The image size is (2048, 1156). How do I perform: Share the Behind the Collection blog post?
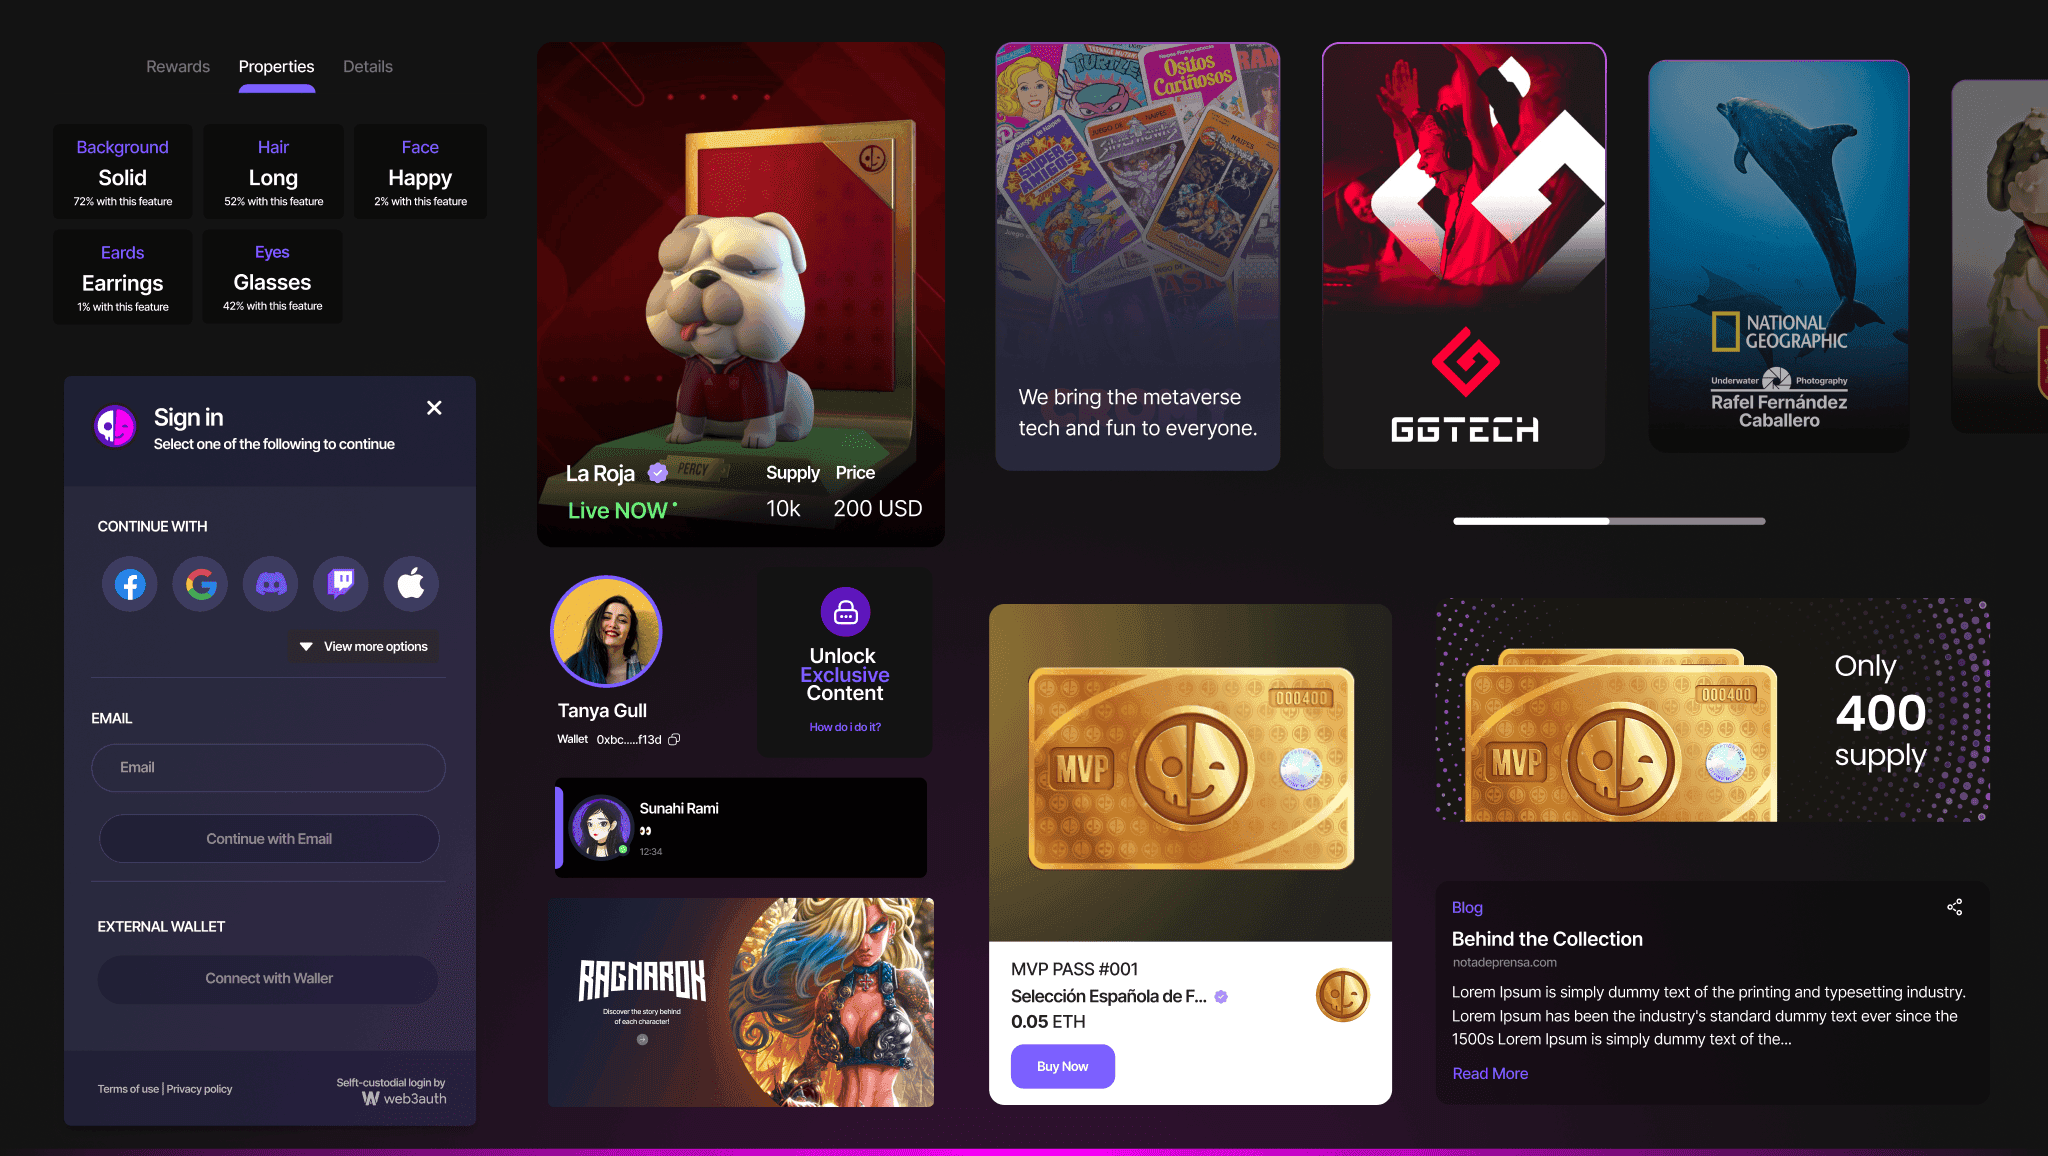click(1954, 907)
